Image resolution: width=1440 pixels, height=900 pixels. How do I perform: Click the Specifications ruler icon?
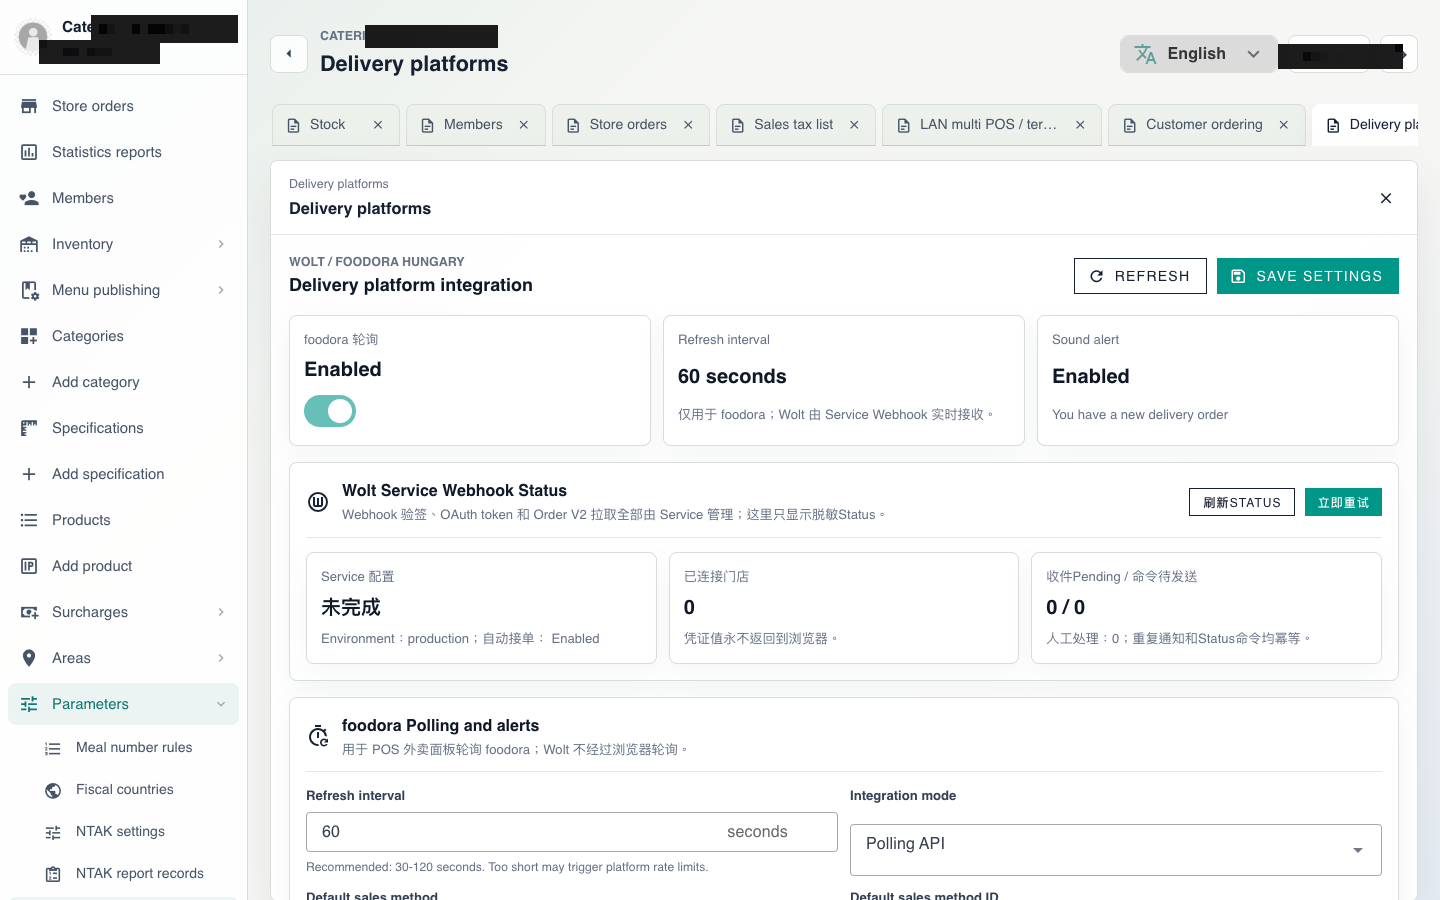pyautogui.click(x=29, y=428)
